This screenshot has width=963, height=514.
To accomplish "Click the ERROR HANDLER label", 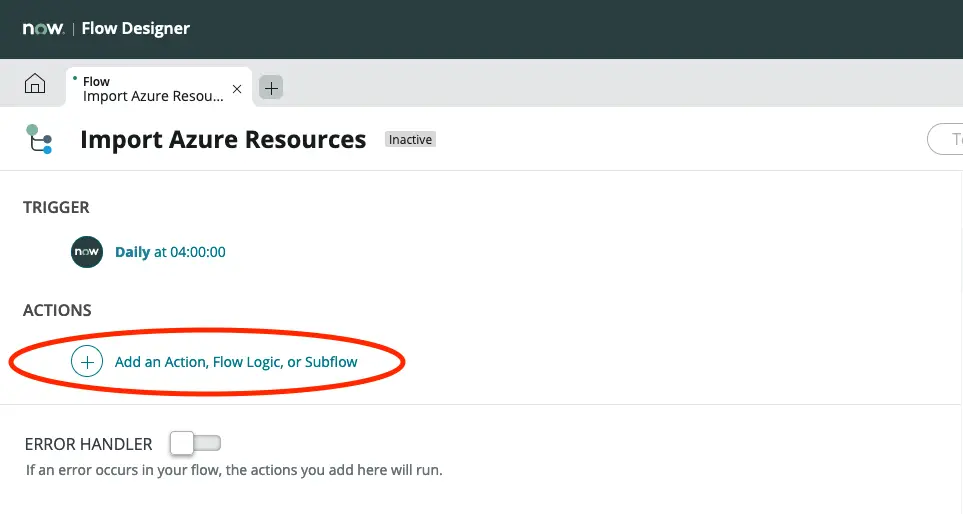I will click(x=88, y=444).
